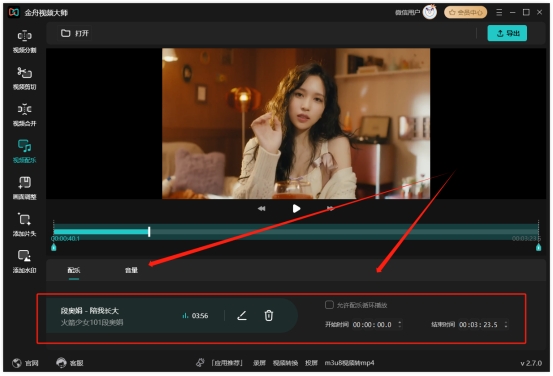
Task: Click the user avatar icon
Action: 430,12
